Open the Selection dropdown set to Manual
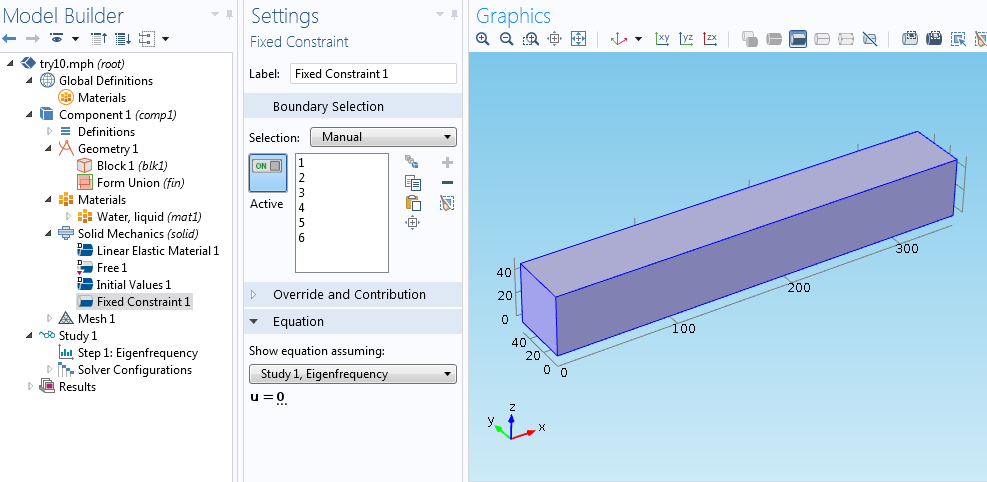This screenshot has width=987, height=482. tap(383, 137)
